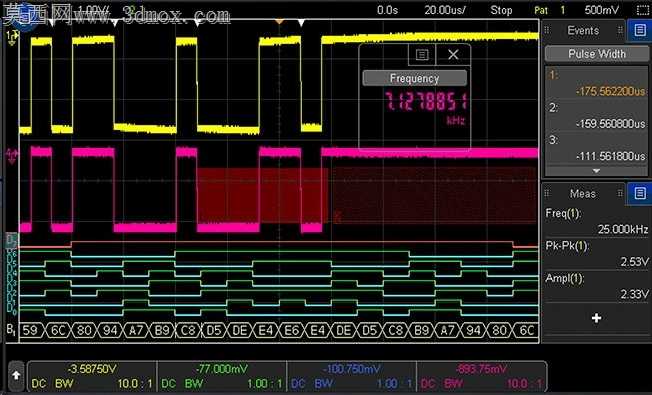
Task: Open the Meas panel list menu icon
Action: click(x=640, y=193)
